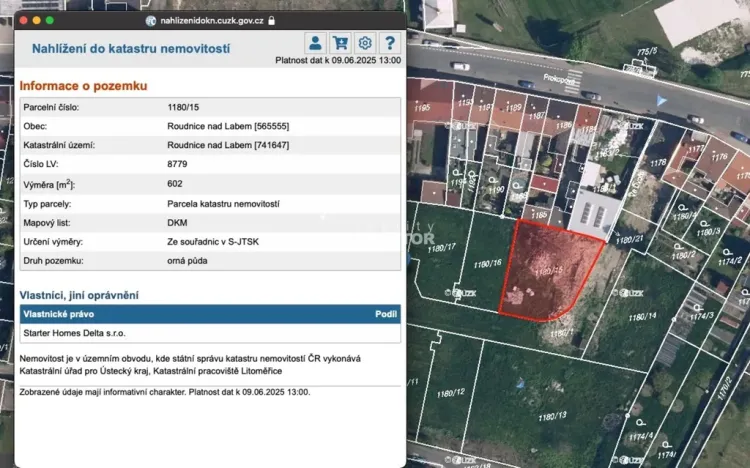Image resolution: width=750 pixels, height=468 pixels.
Task: Click the Nahlížení do katastru nemovitostí heading
Action: pyautogui.click(x=131, y=48)
